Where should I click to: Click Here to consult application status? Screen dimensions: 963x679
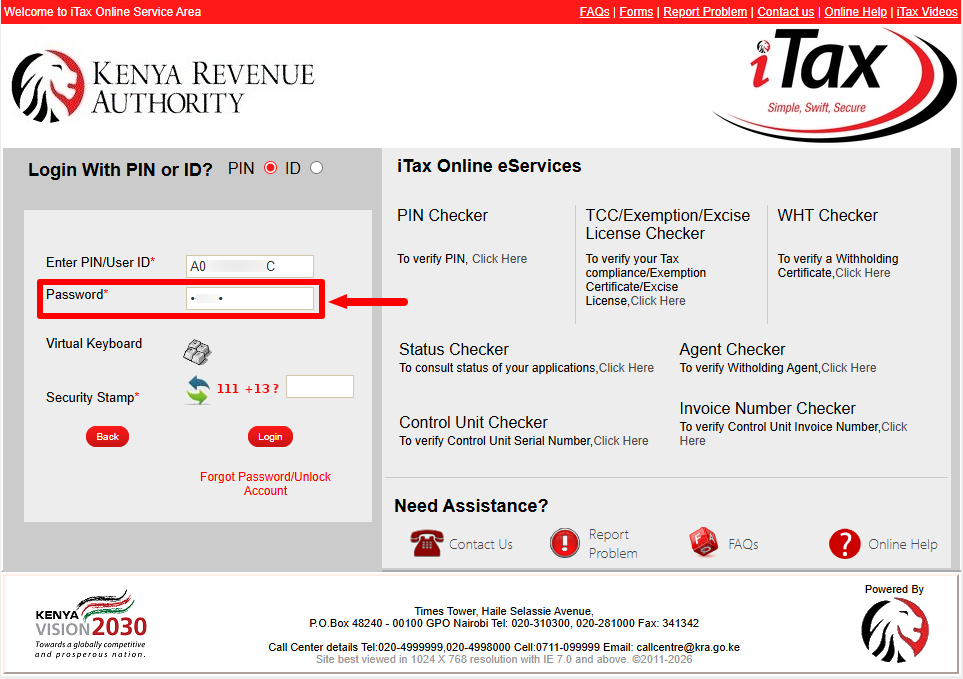tap(626, 368)
